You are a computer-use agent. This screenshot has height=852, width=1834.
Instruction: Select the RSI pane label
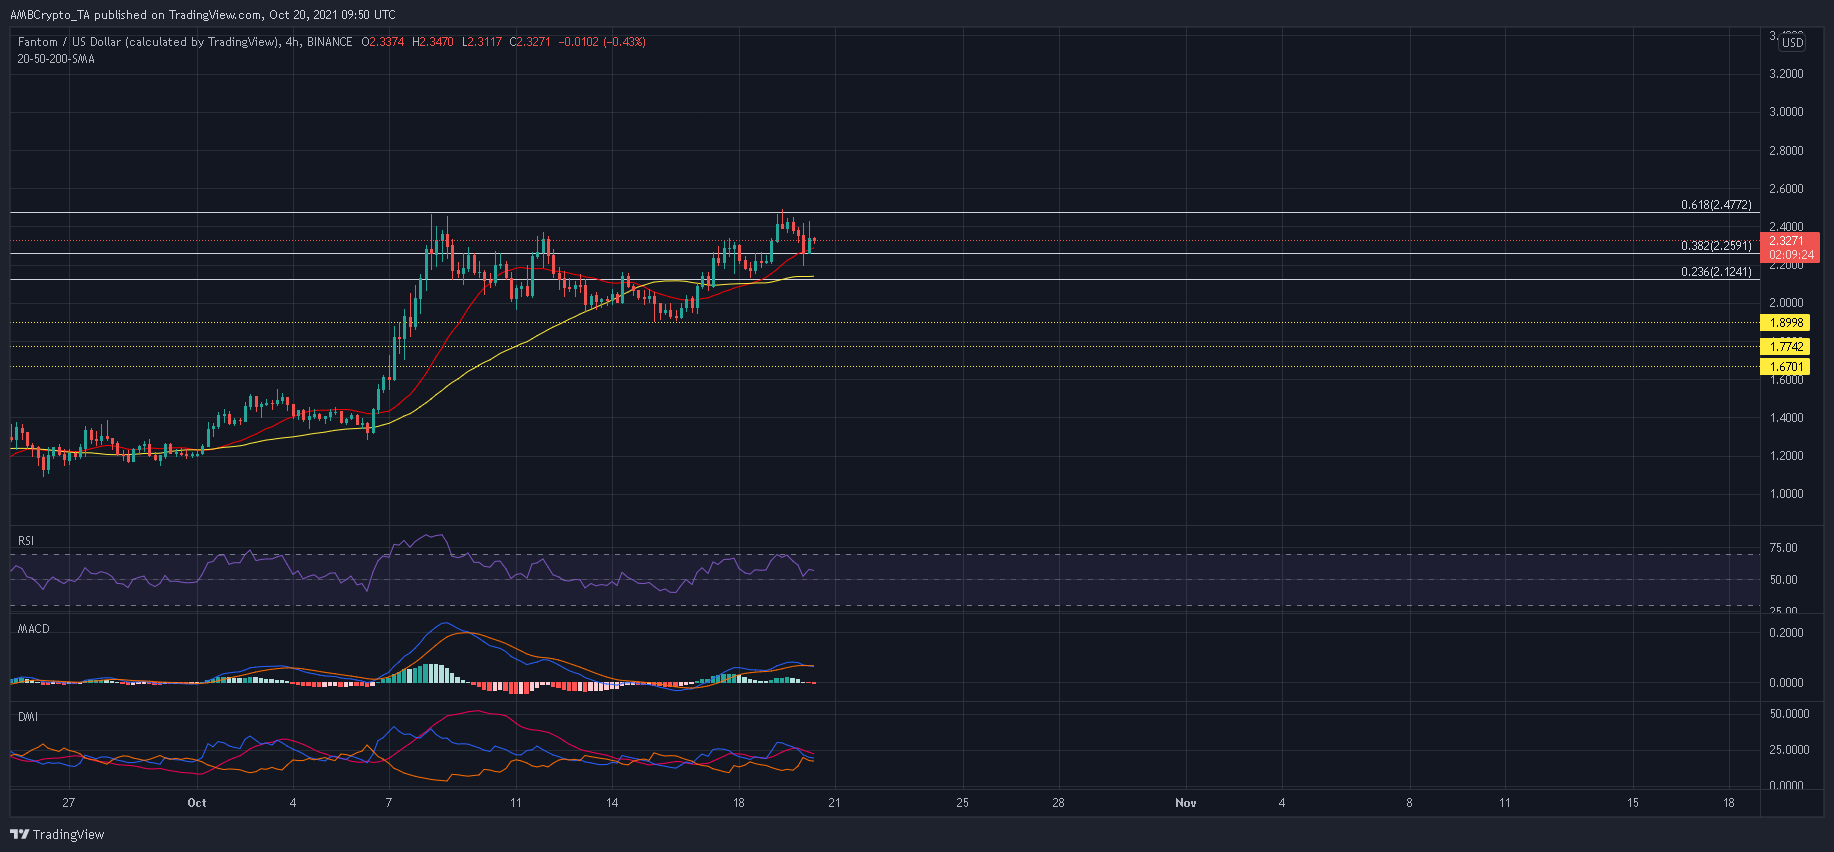click(x=26, y=541)
